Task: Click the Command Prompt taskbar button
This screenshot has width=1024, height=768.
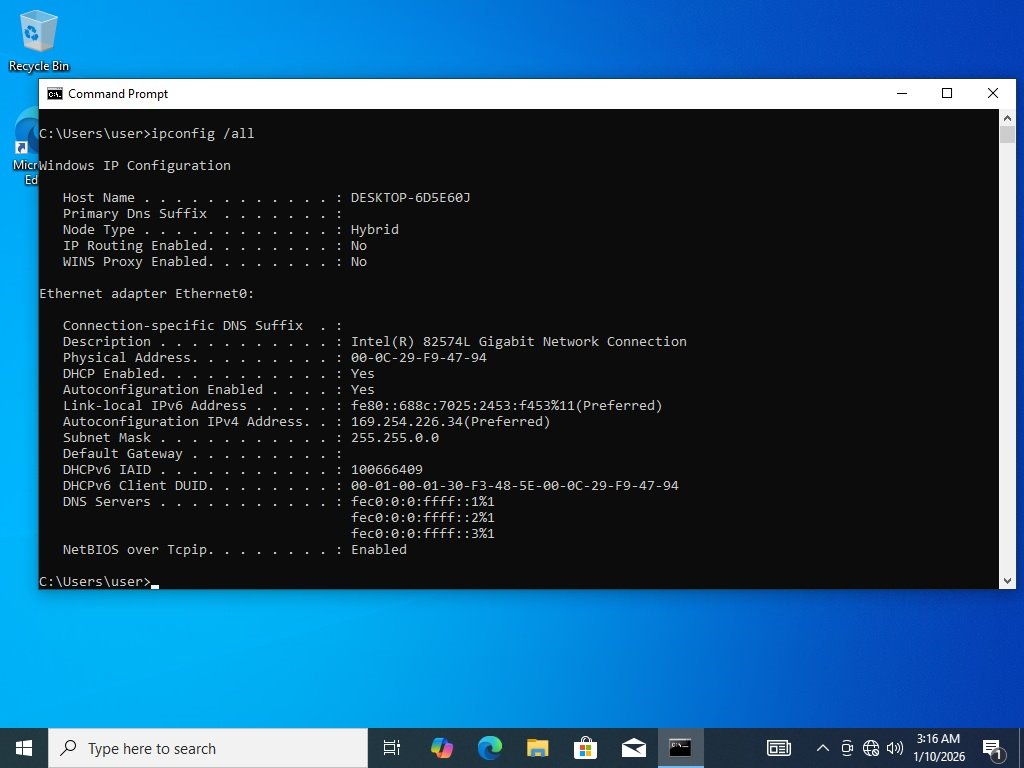Action: click(681, 748)
